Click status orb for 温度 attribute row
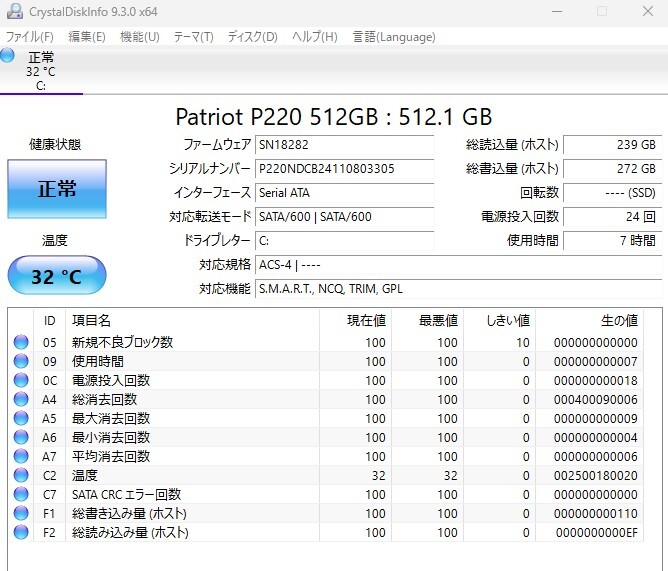This screenshot has height=571, width=668. pyautogui.click(x=21, y=475)
